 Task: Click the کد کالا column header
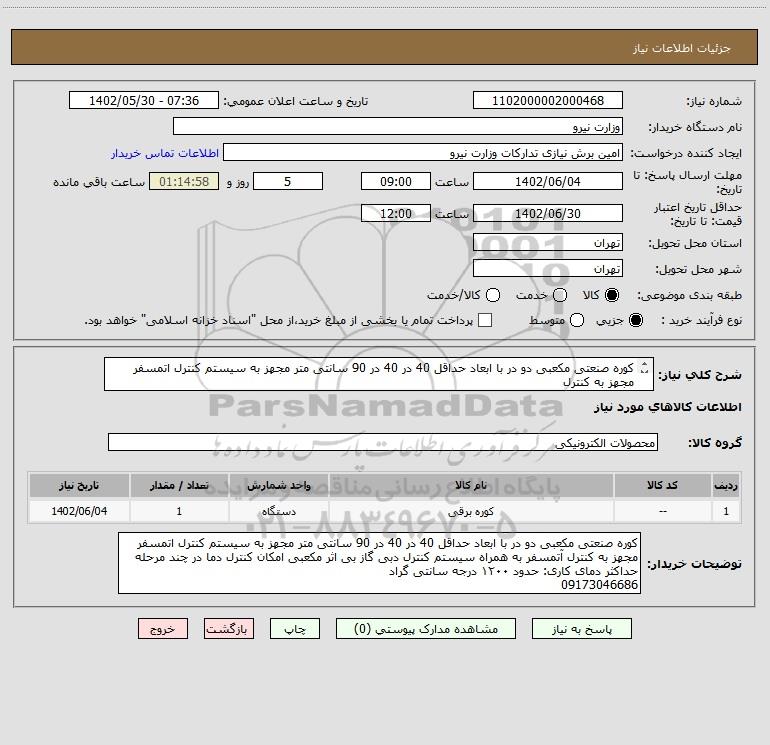tap(662, 485)
